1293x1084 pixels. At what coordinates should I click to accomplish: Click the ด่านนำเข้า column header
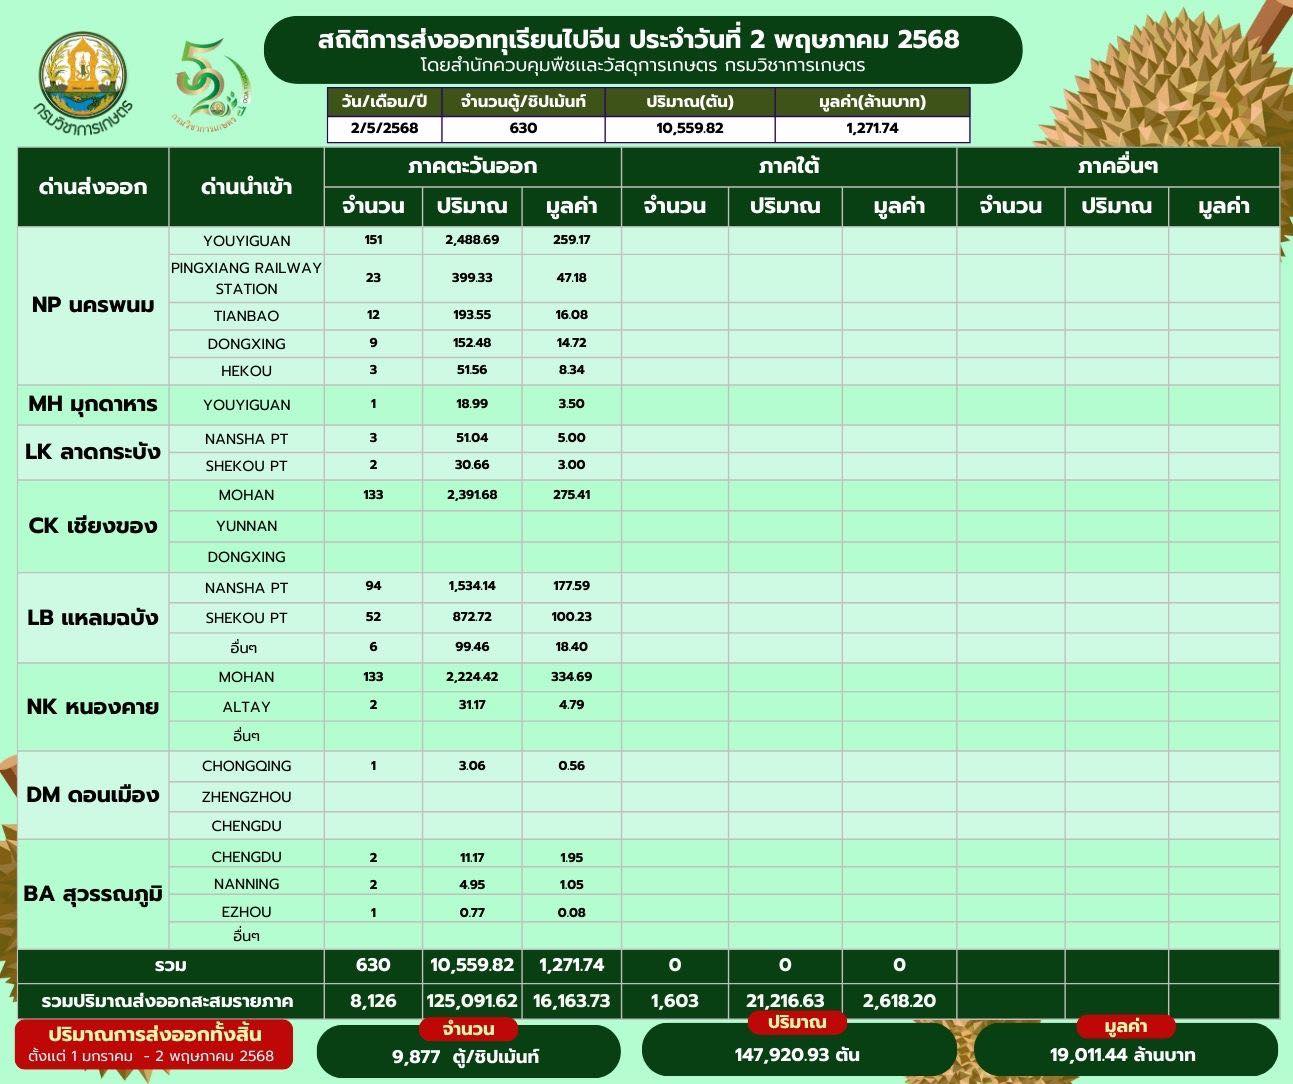click(246, 187)
